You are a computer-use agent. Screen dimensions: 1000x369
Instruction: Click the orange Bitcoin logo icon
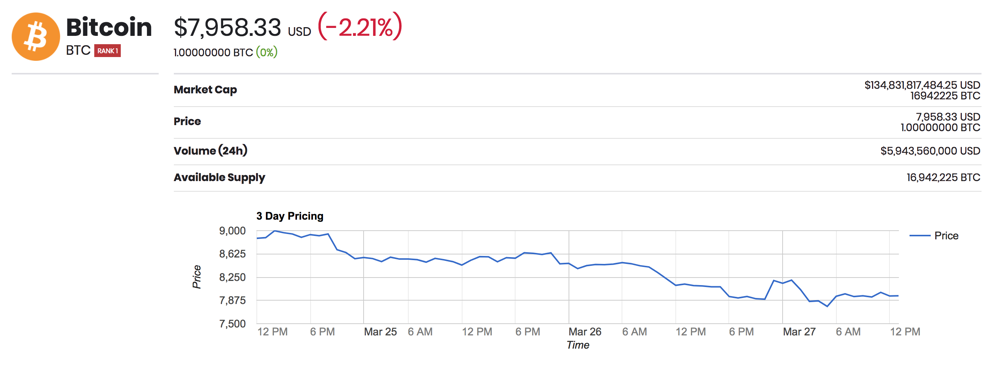click(x=36, y=36)
